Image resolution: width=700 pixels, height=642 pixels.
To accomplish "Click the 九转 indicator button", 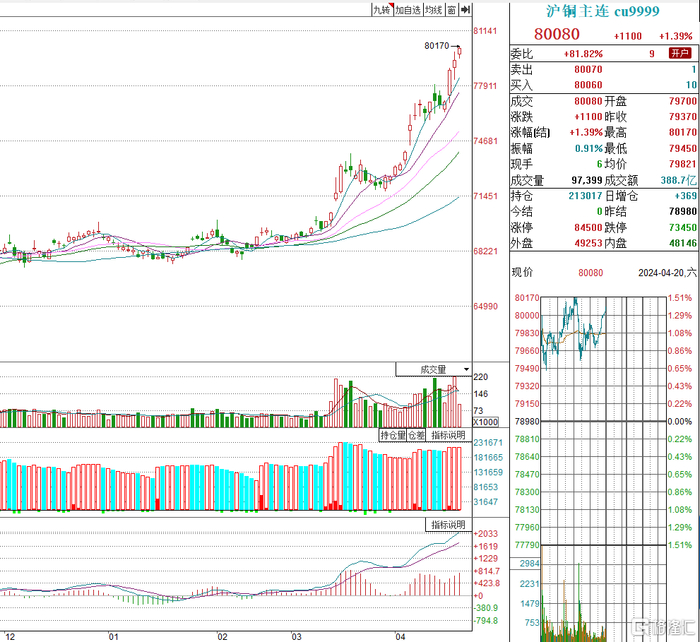I will (383, 10).
